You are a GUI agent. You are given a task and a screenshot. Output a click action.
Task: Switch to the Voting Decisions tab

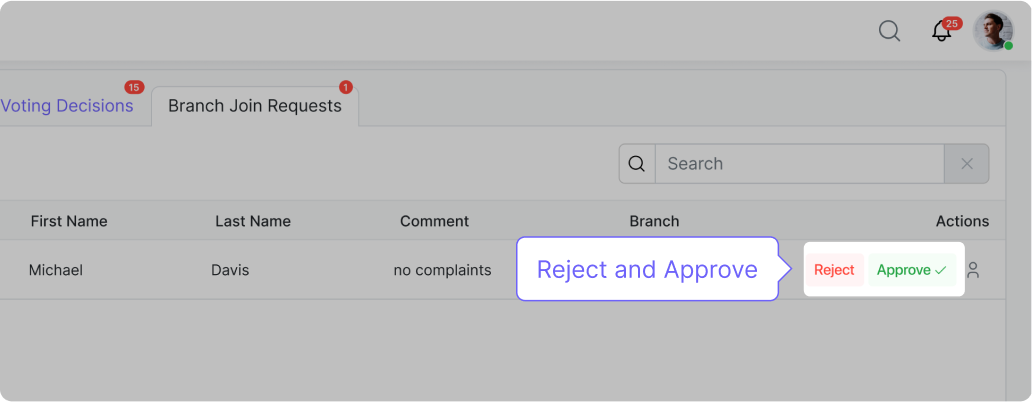[x=67, y=106]
